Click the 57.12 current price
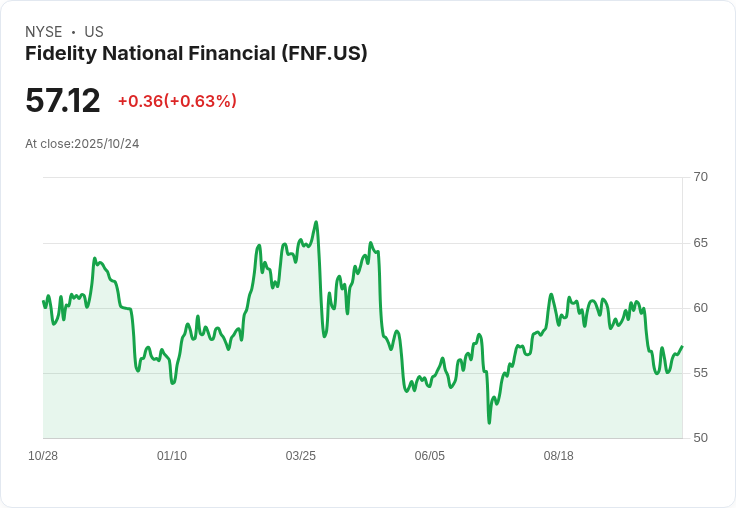The image size is (736, 508). point(63,101)
